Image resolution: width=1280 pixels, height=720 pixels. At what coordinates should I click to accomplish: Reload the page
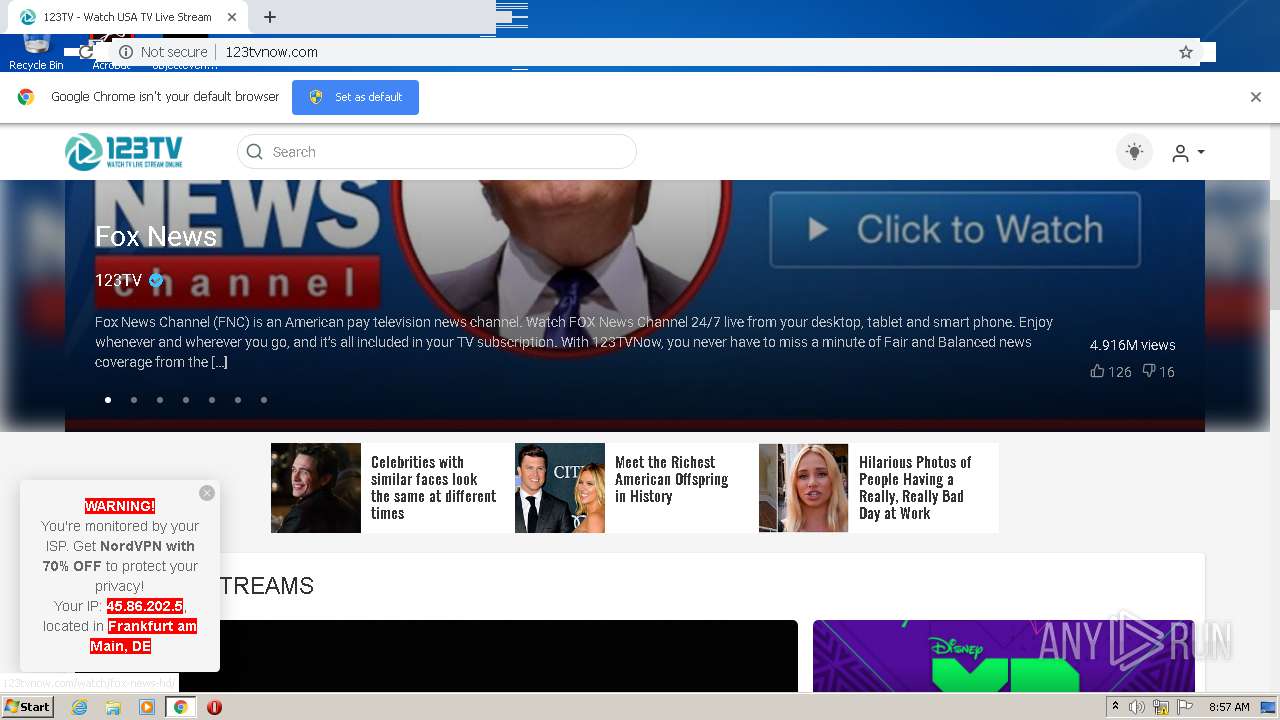point(86,52)
